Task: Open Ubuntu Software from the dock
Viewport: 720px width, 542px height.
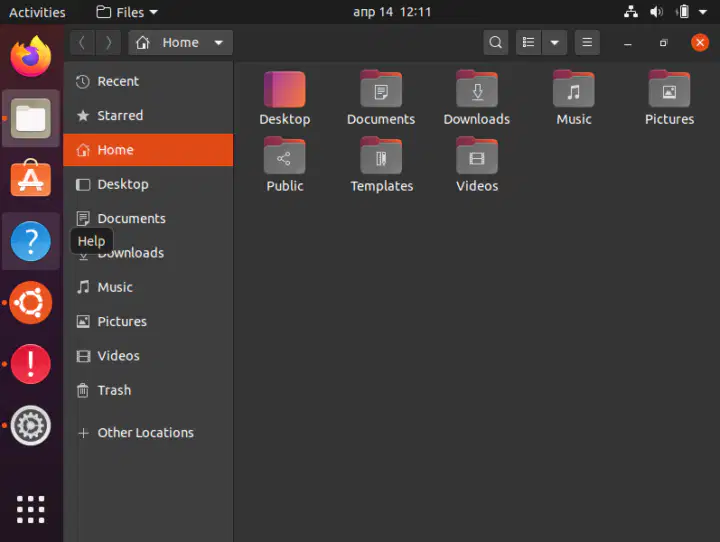Action: pyautogui.click(x=31, y=178)
